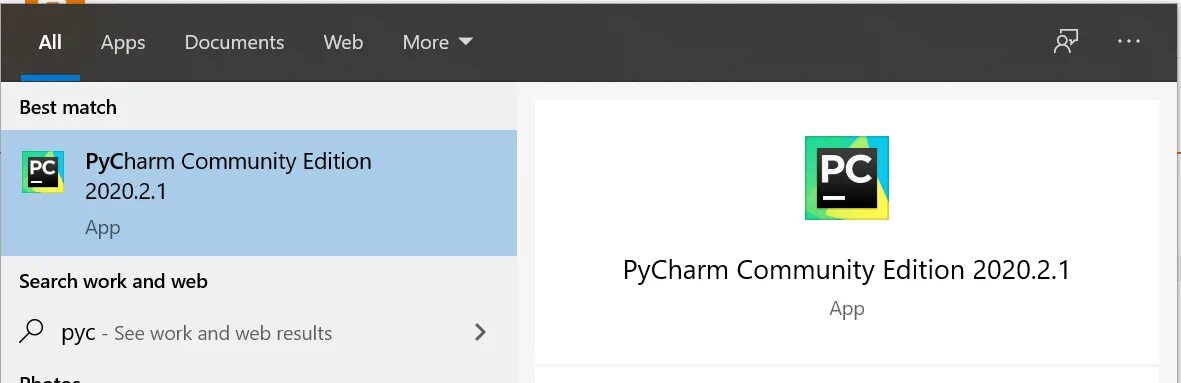This screenshot has height=383, width=1181.
Task: Switch to the Web tab
Action: coord(343,42)
